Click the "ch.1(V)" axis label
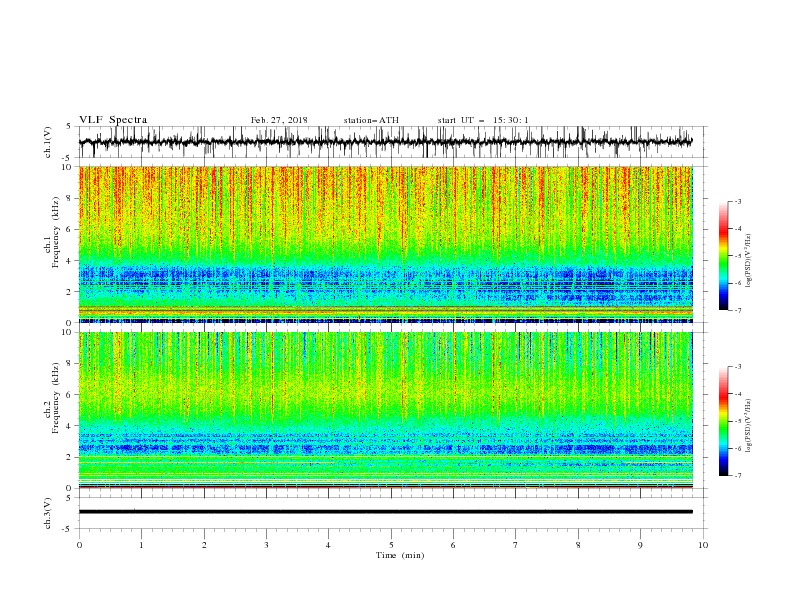792x612 pixels. click(48, 142)
